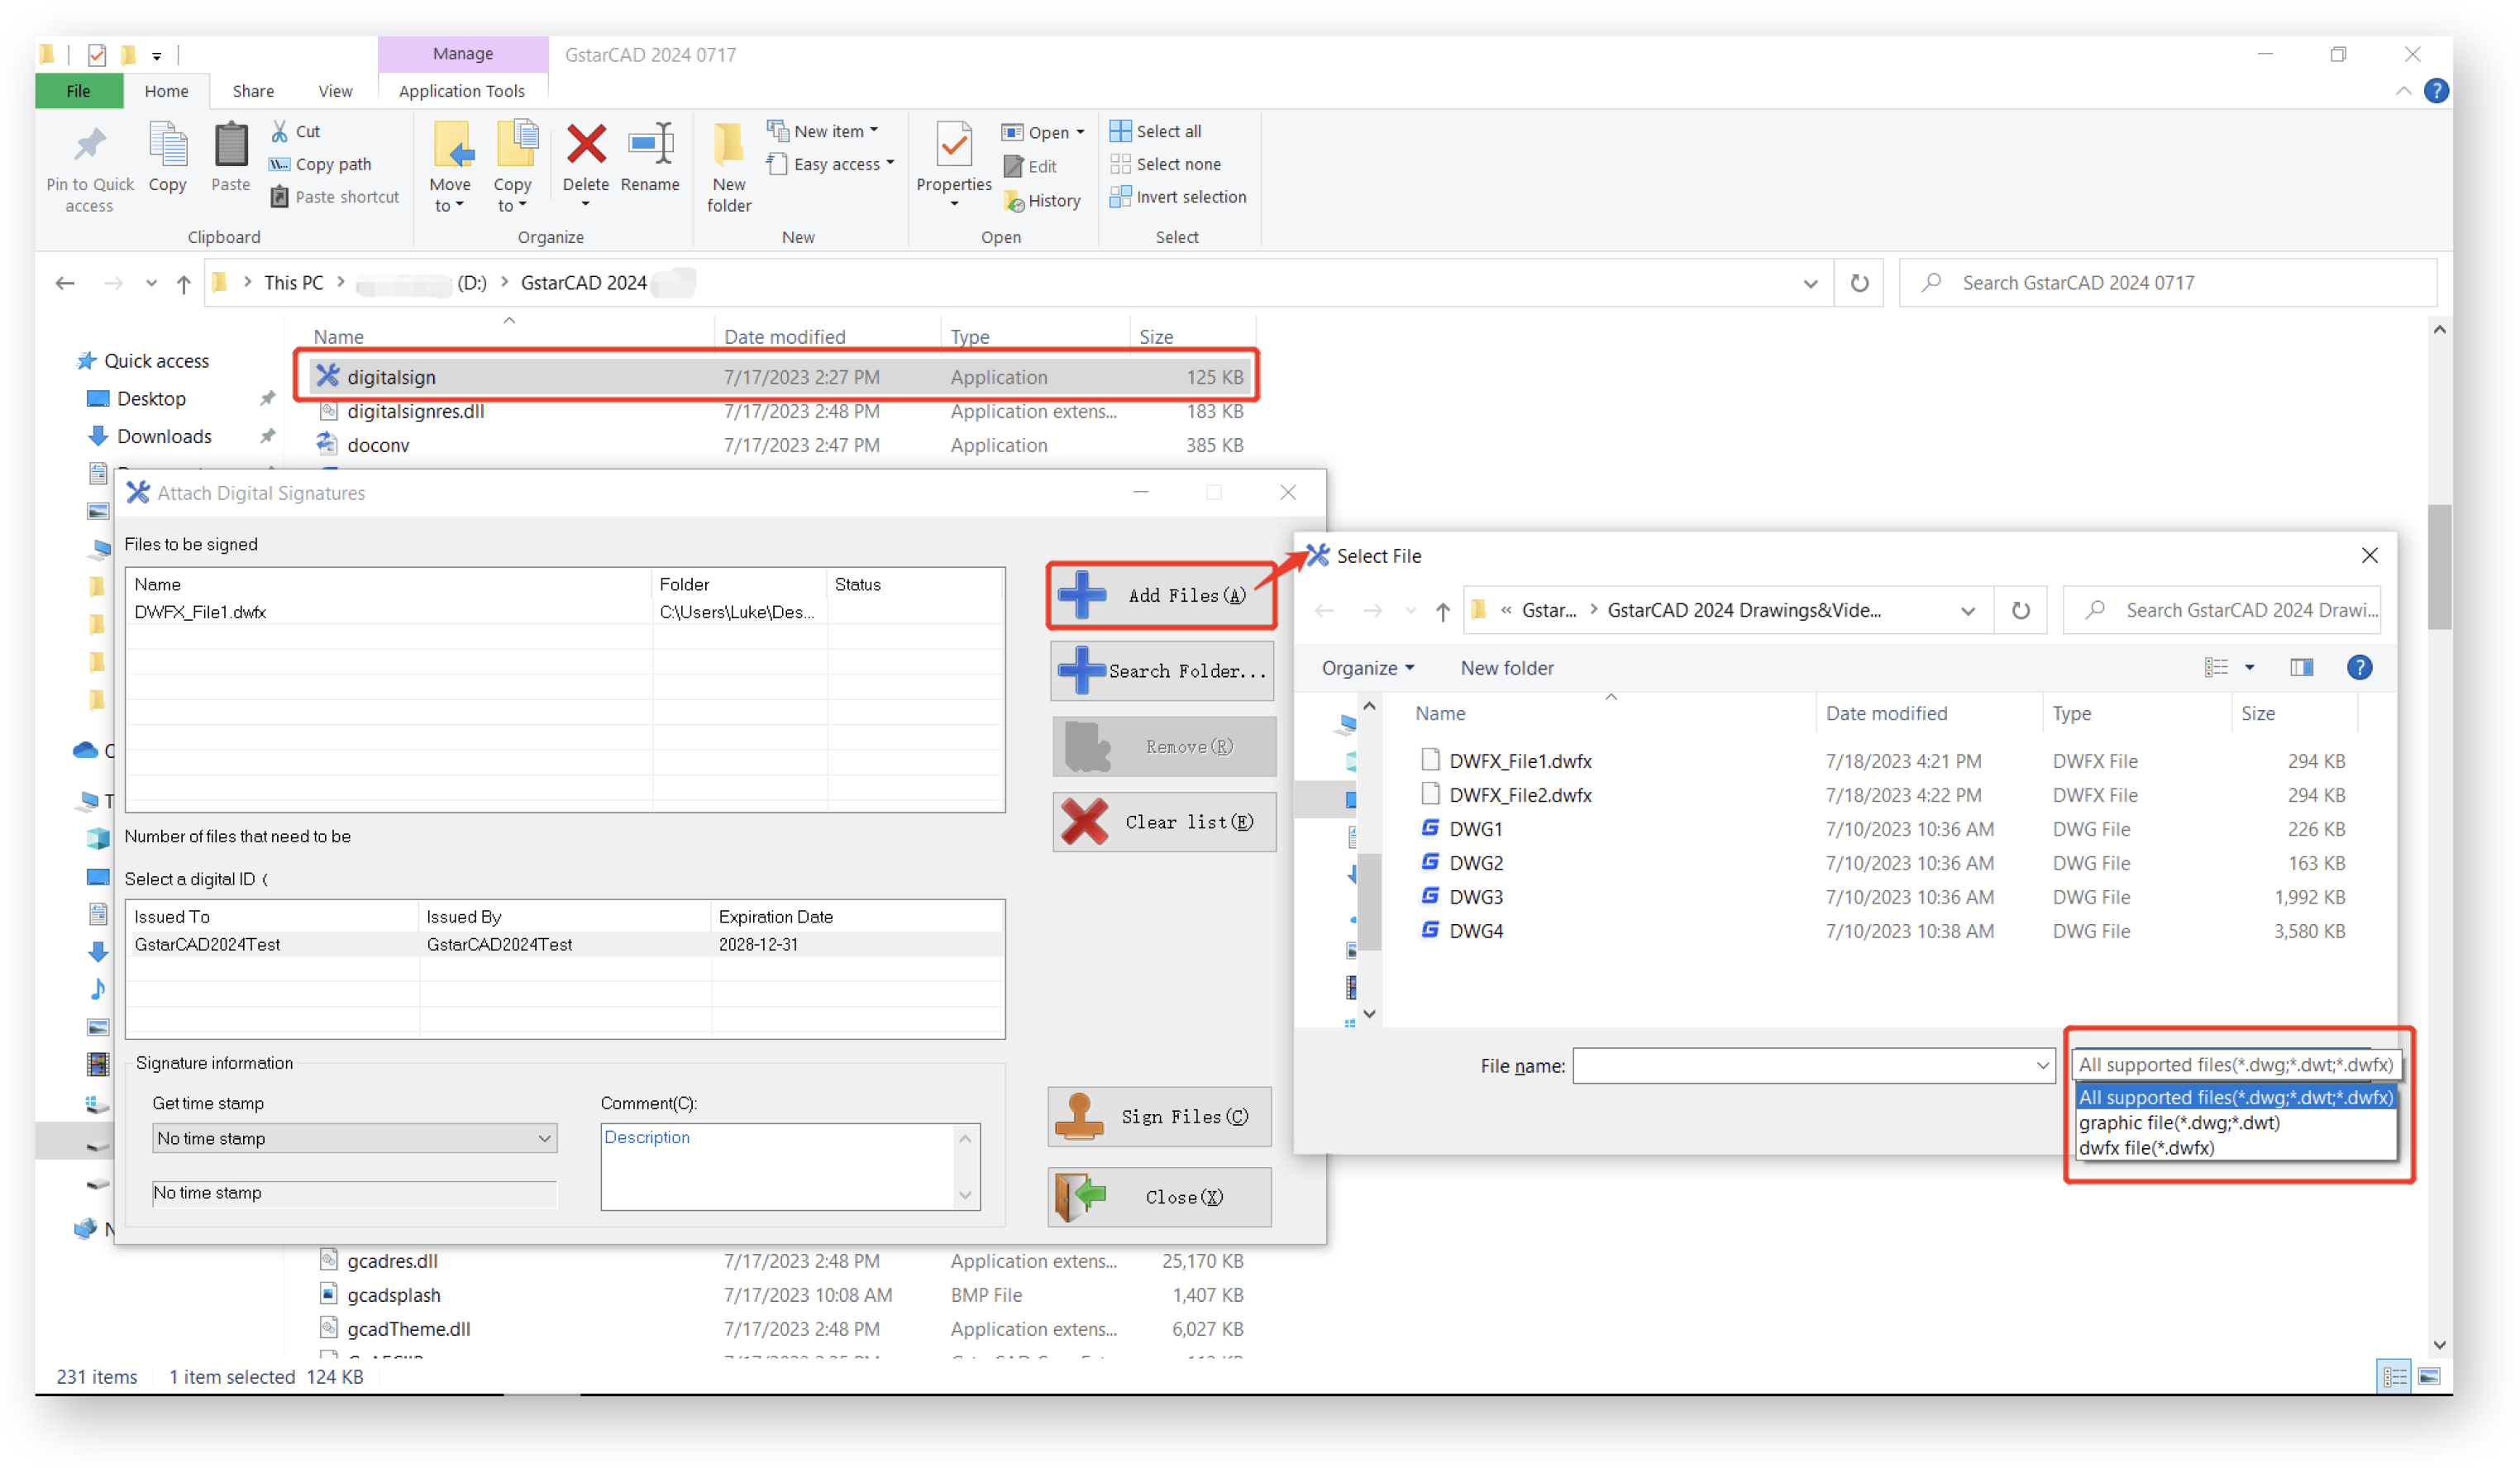Select graphic file(*.dwg;*.dwt) filter option
The width and height of the screenshot is (2520, 1468).
(2236, 1123)
